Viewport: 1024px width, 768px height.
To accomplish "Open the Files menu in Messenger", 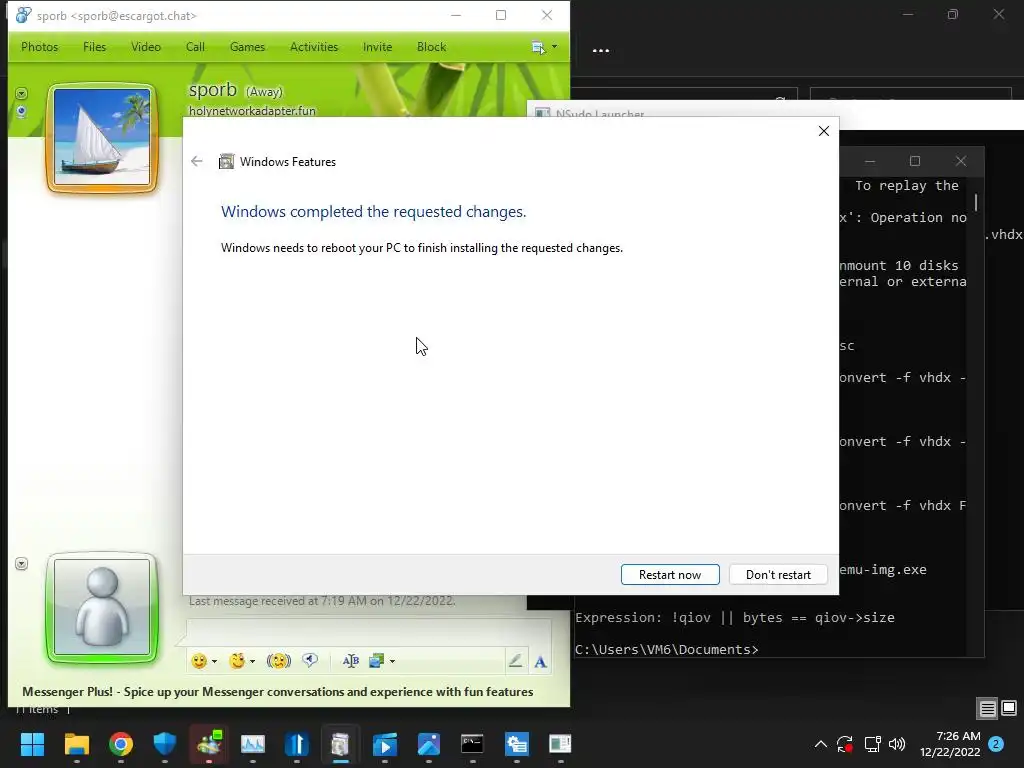I will coord(94,47).
